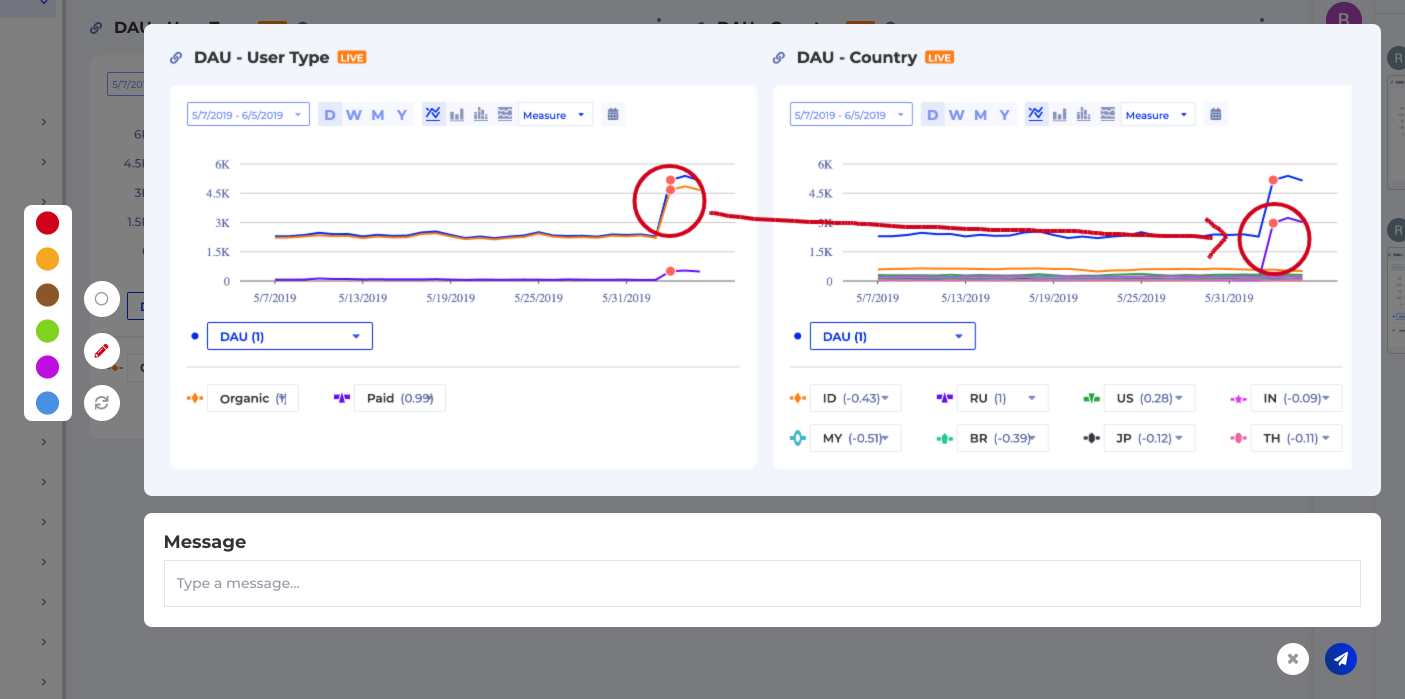Open Measure dropdown in DAU - Country
The image size is (1405, 699).
1158,115
